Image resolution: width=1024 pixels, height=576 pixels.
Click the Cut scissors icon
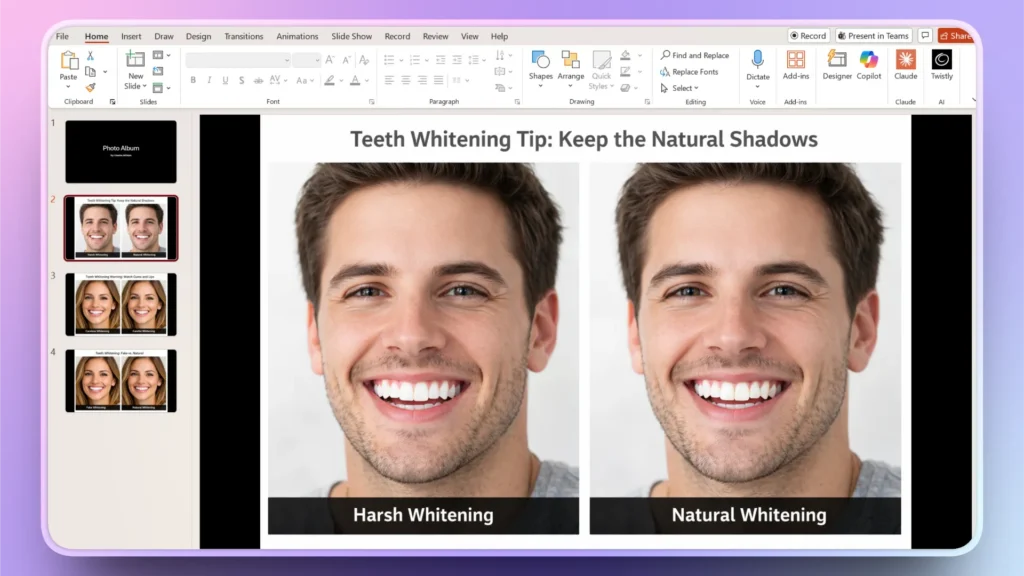[x=90, y=56]
